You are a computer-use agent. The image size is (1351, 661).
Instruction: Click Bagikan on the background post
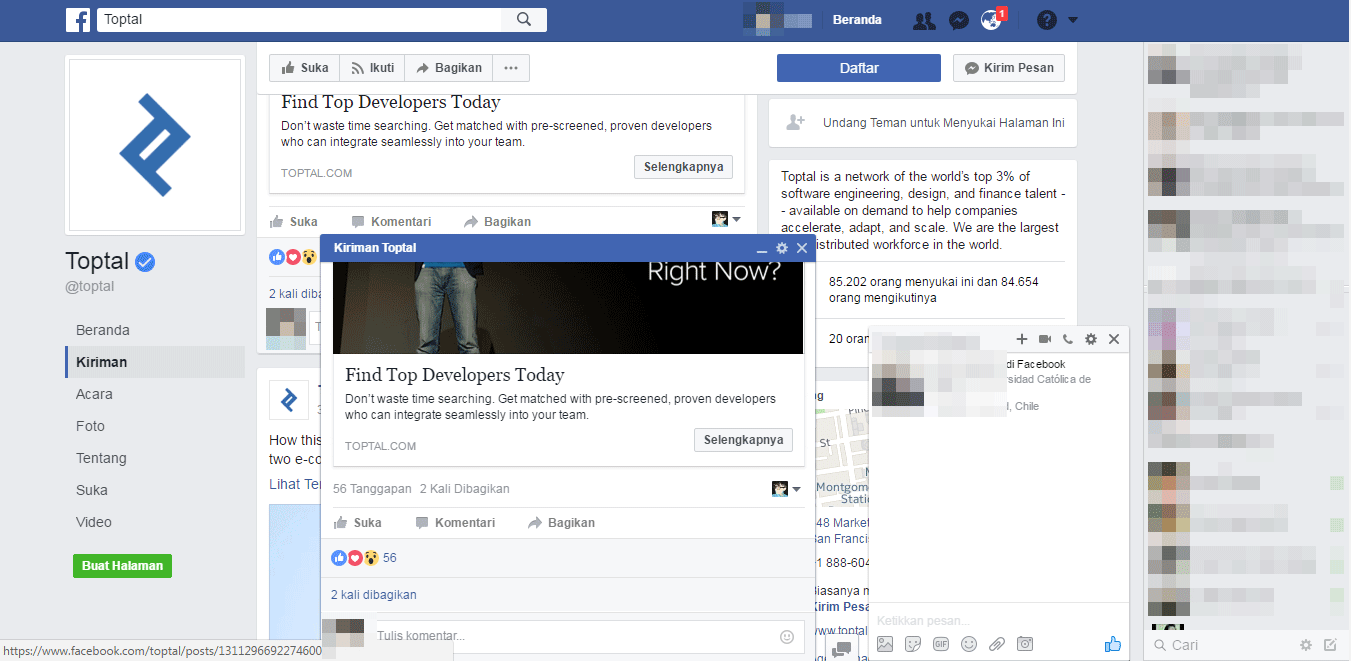click(498, 222)
